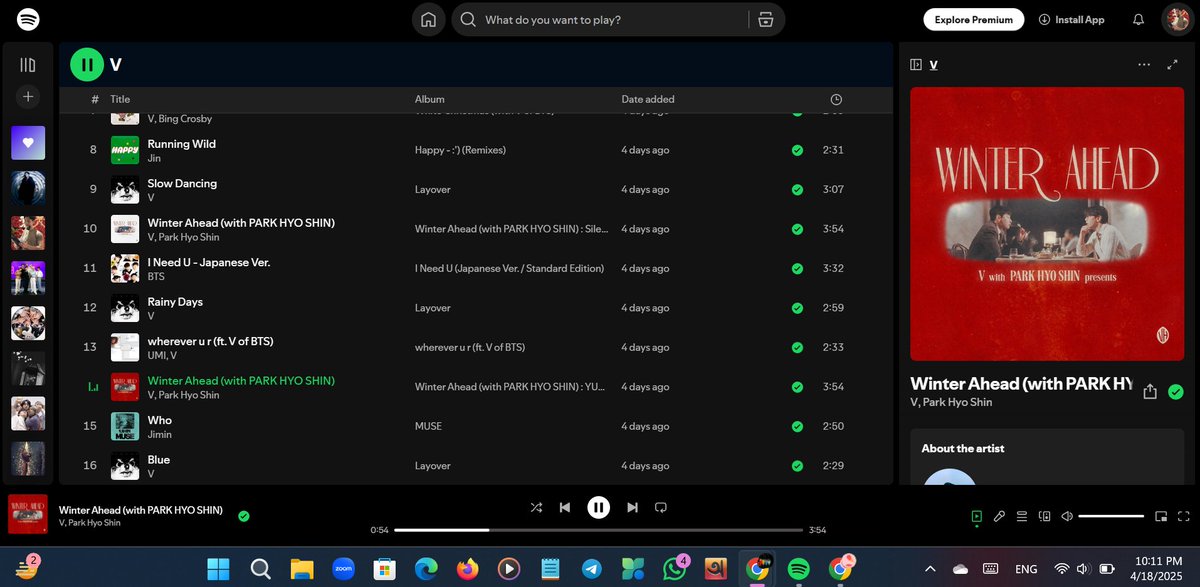Select the I Need U - Japanese Ver. track
Viewport: 1200px width, 587px height.
pos(209,262)
